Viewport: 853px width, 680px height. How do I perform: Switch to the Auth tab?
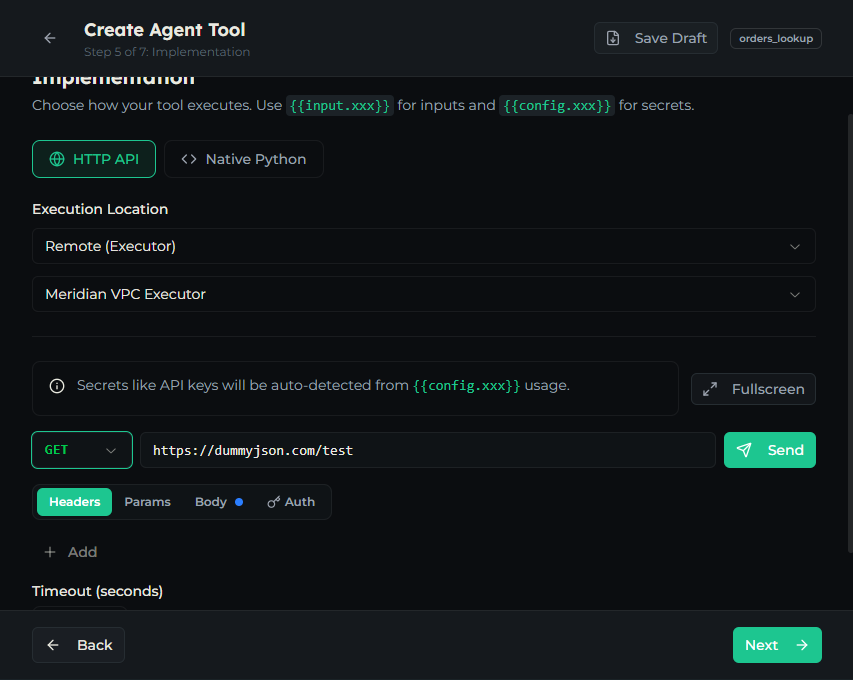[x=291, y=502]
